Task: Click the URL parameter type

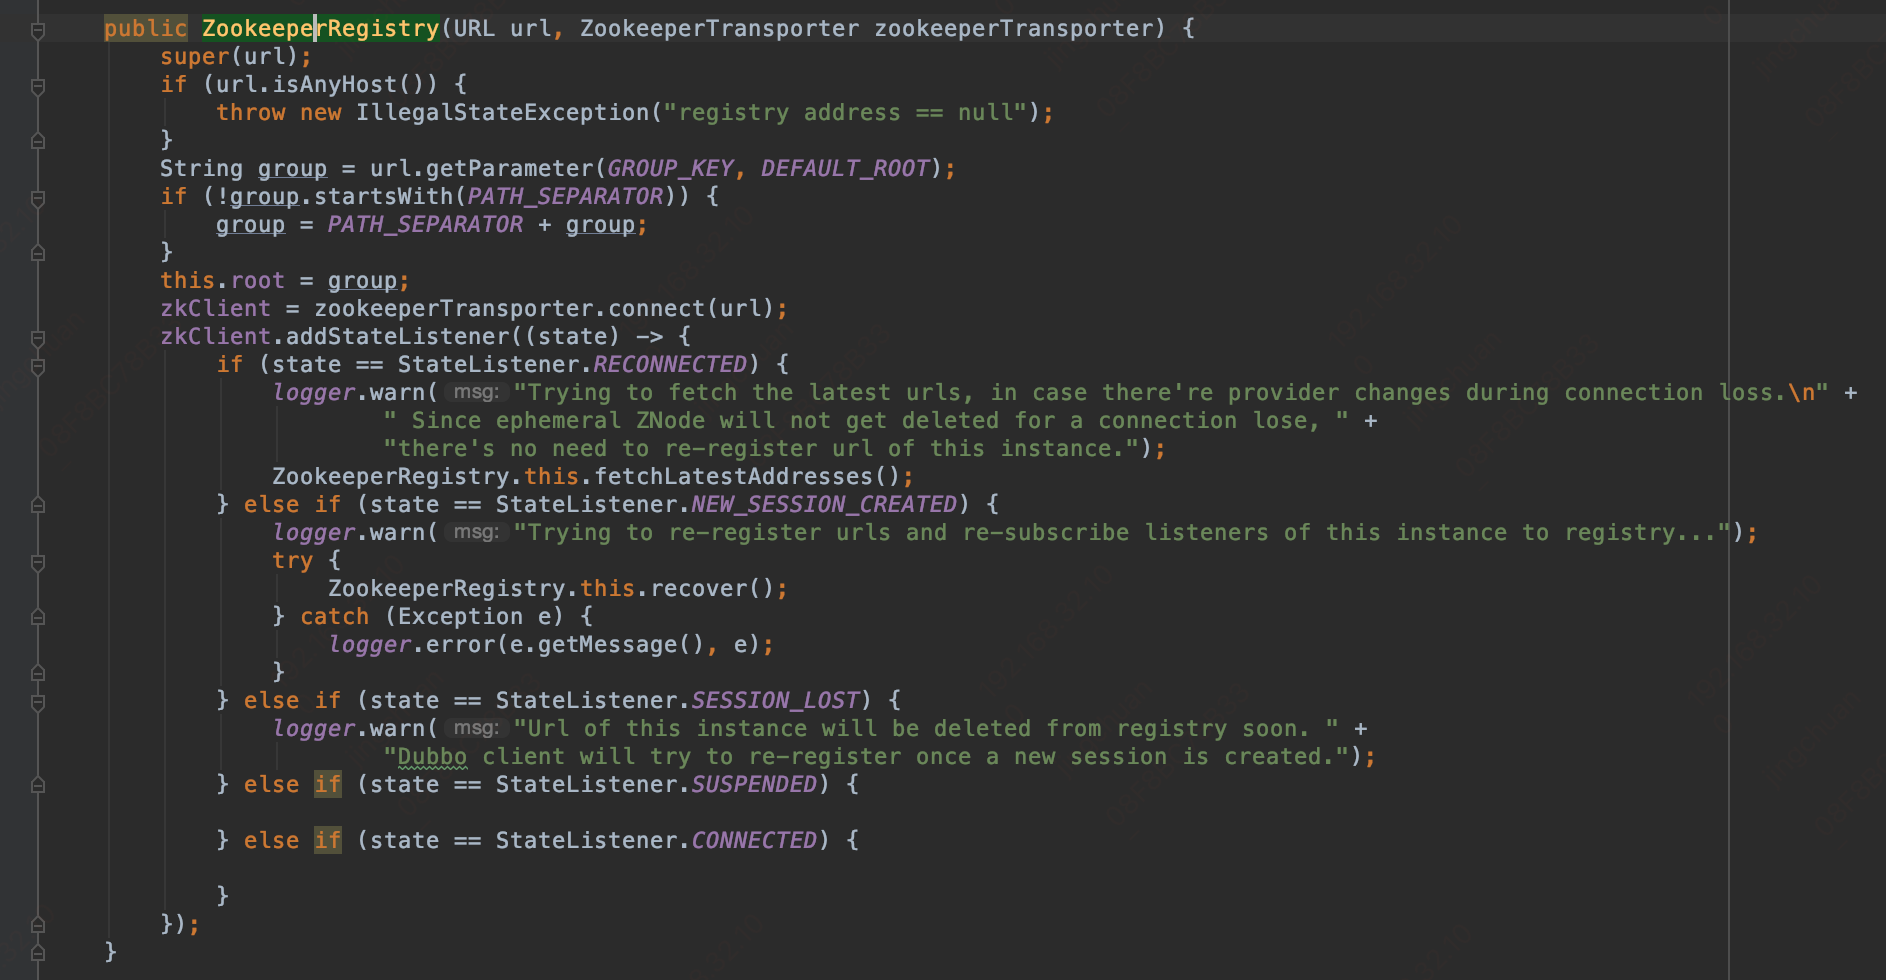Action: pyautogui.click(x=474, y=29)
